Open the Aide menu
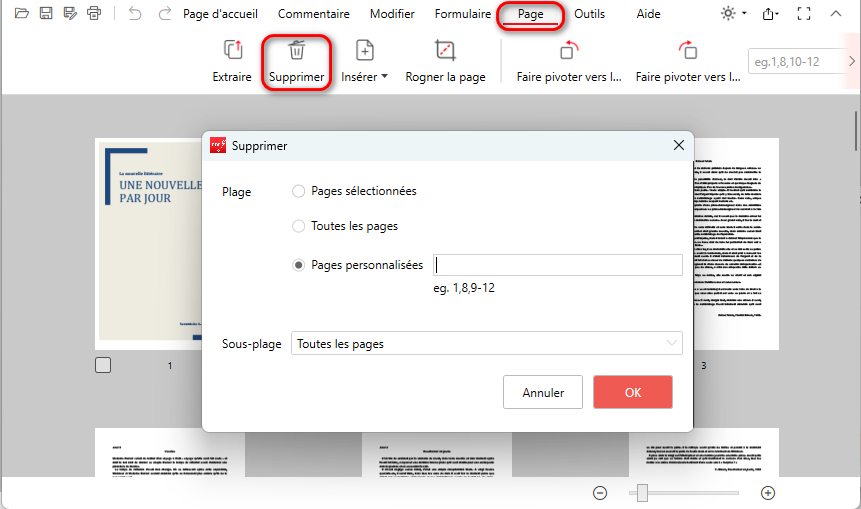 point(648,14)
